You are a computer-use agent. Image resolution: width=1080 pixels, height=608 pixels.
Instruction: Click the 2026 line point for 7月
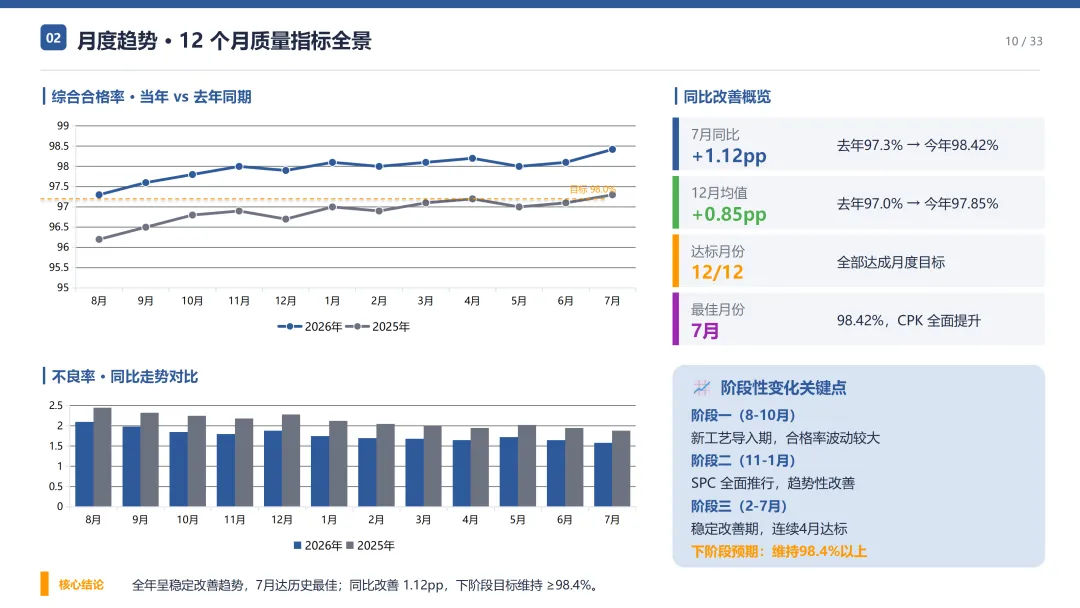point(612,149)
